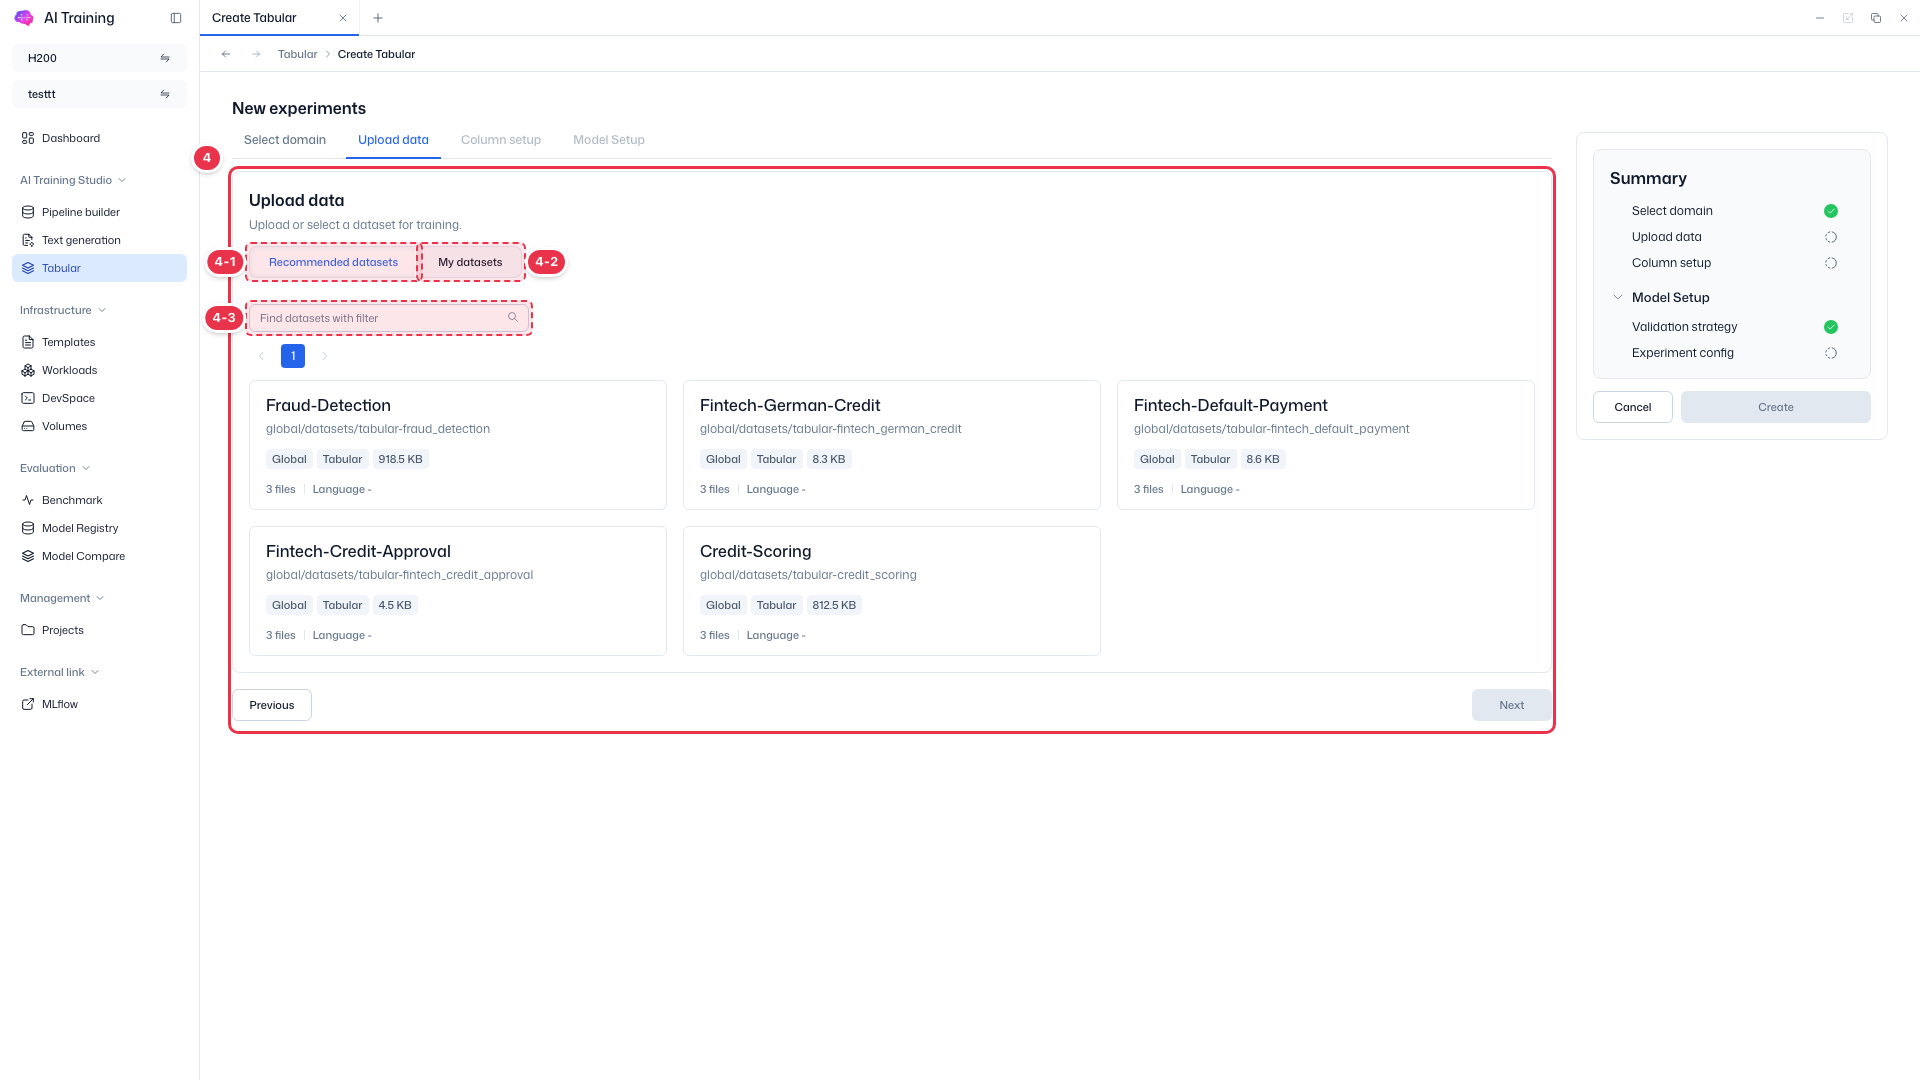
Task: Click the switch icon next to H200
Action: (x=165, y=58)
